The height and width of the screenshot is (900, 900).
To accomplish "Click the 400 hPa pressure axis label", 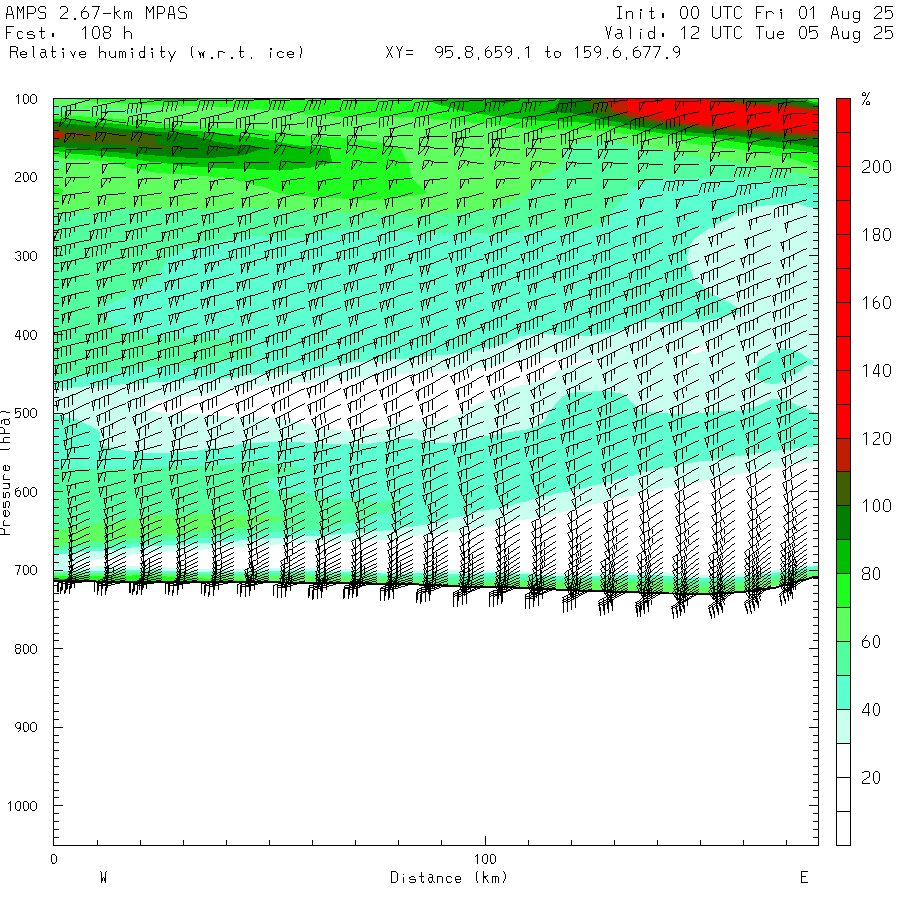I will click(x=26, y=335).
